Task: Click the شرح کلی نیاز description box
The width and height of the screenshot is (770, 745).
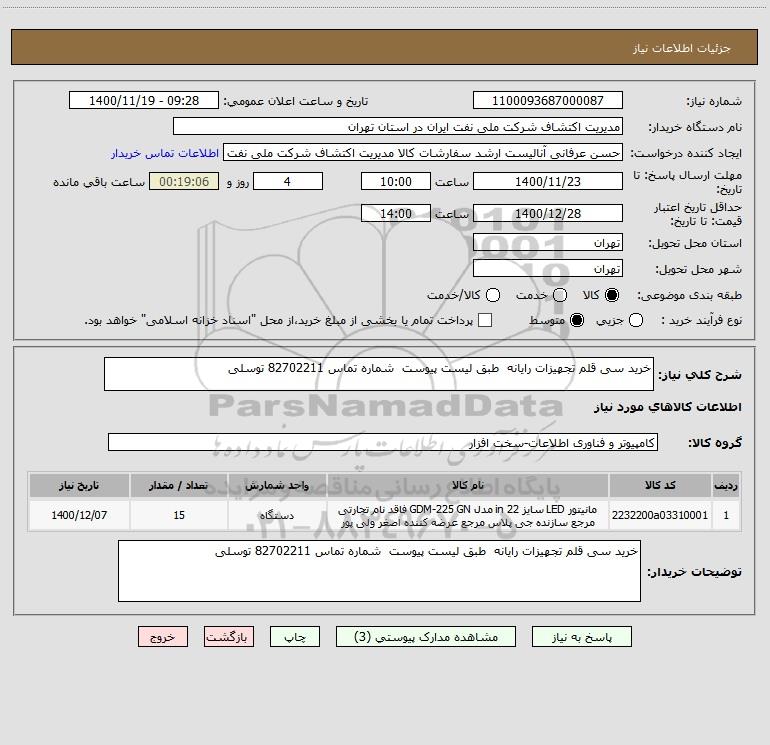Action: tap(379, 374)
